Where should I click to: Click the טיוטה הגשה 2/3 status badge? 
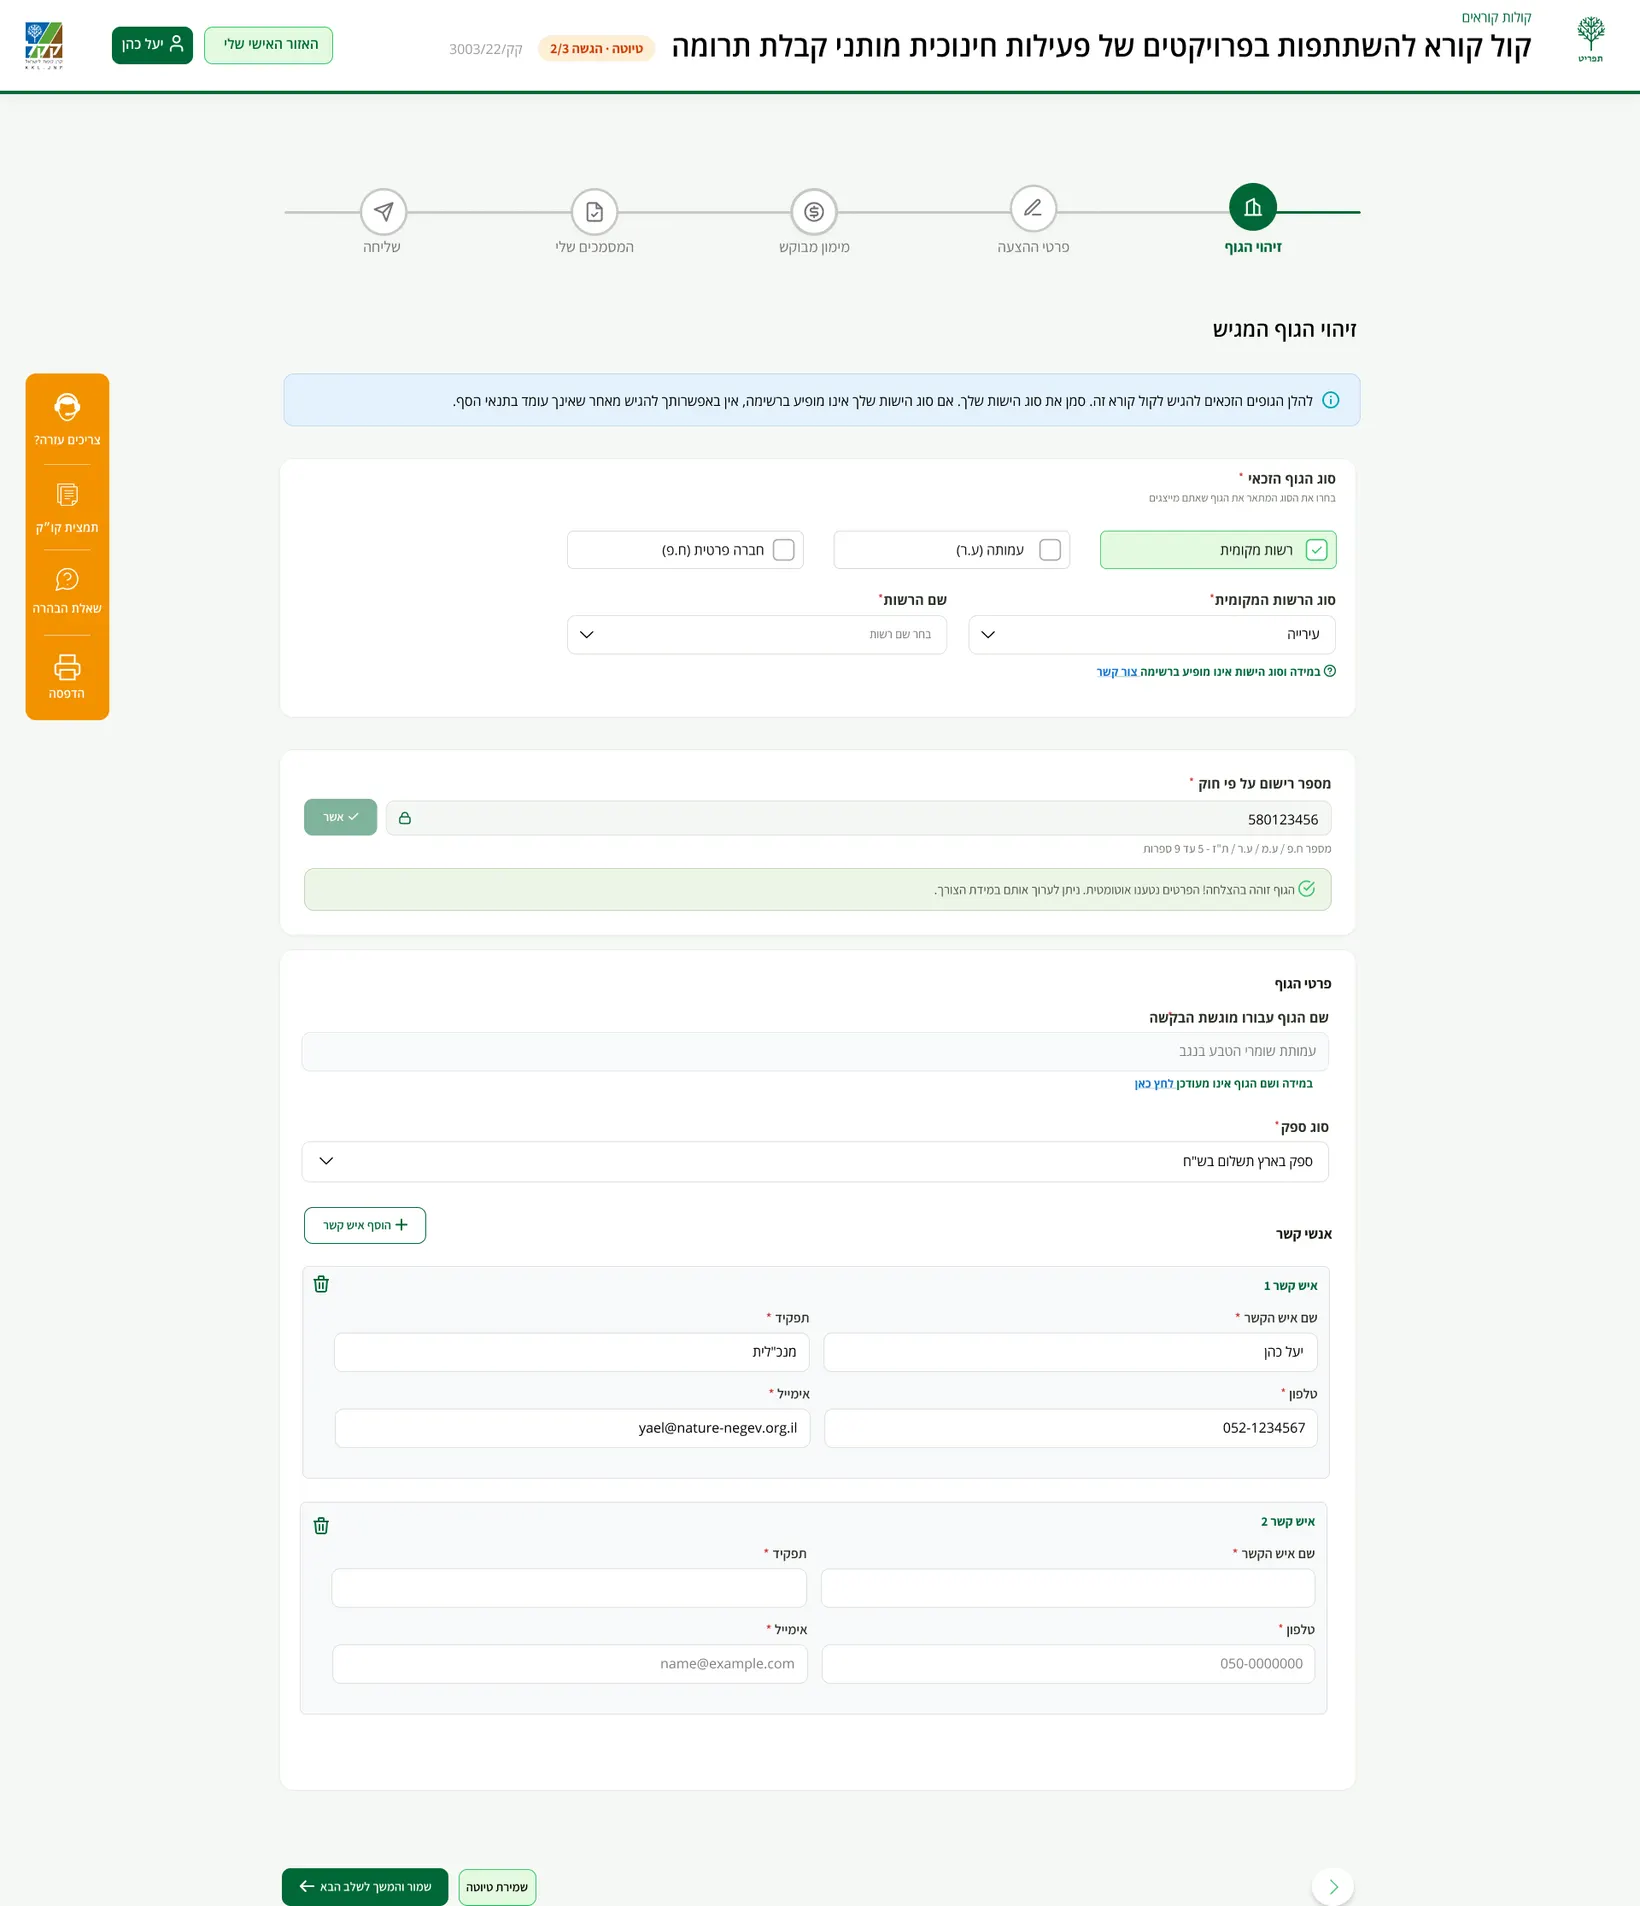(x=596, y=48)
